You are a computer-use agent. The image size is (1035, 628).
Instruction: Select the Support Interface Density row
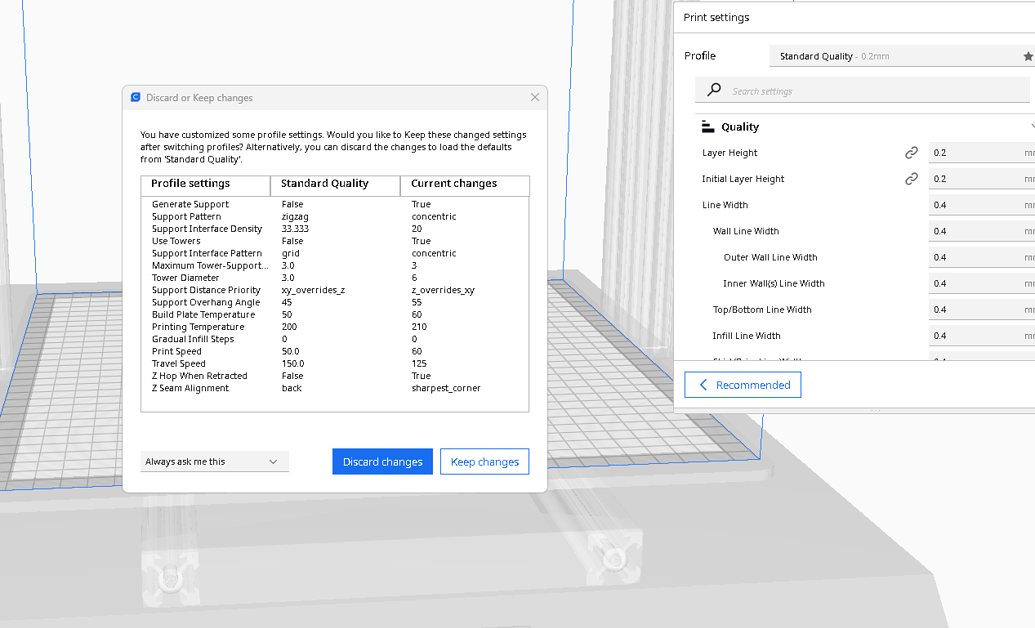tap(335, 229)
